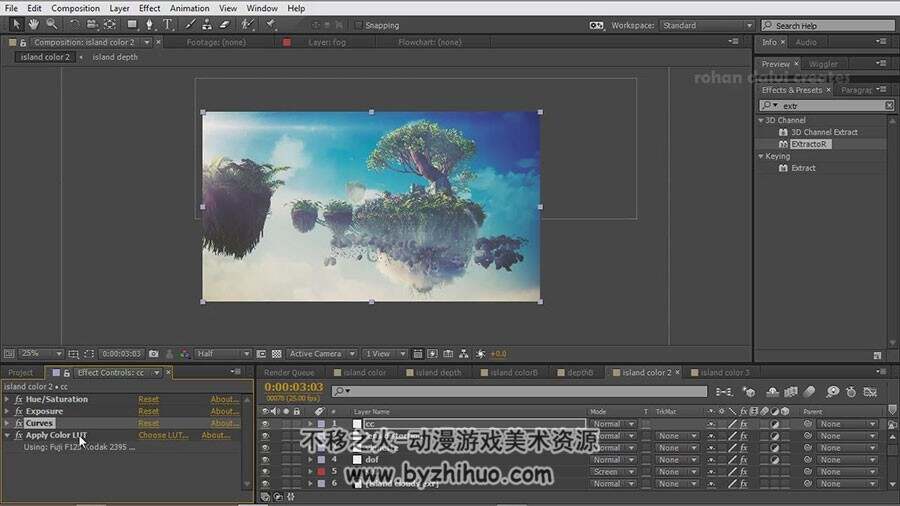
Task: Enable the Snapping checkbox
Action: pos(359,25)
